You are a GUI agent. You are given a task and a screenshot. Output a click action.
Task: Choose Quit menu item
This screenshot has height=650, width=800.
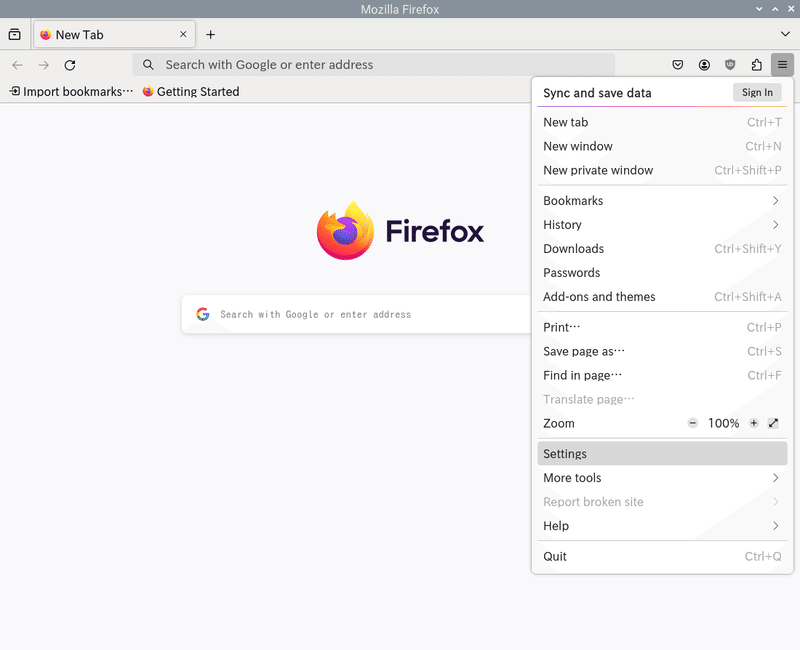(x=662, y=557)
